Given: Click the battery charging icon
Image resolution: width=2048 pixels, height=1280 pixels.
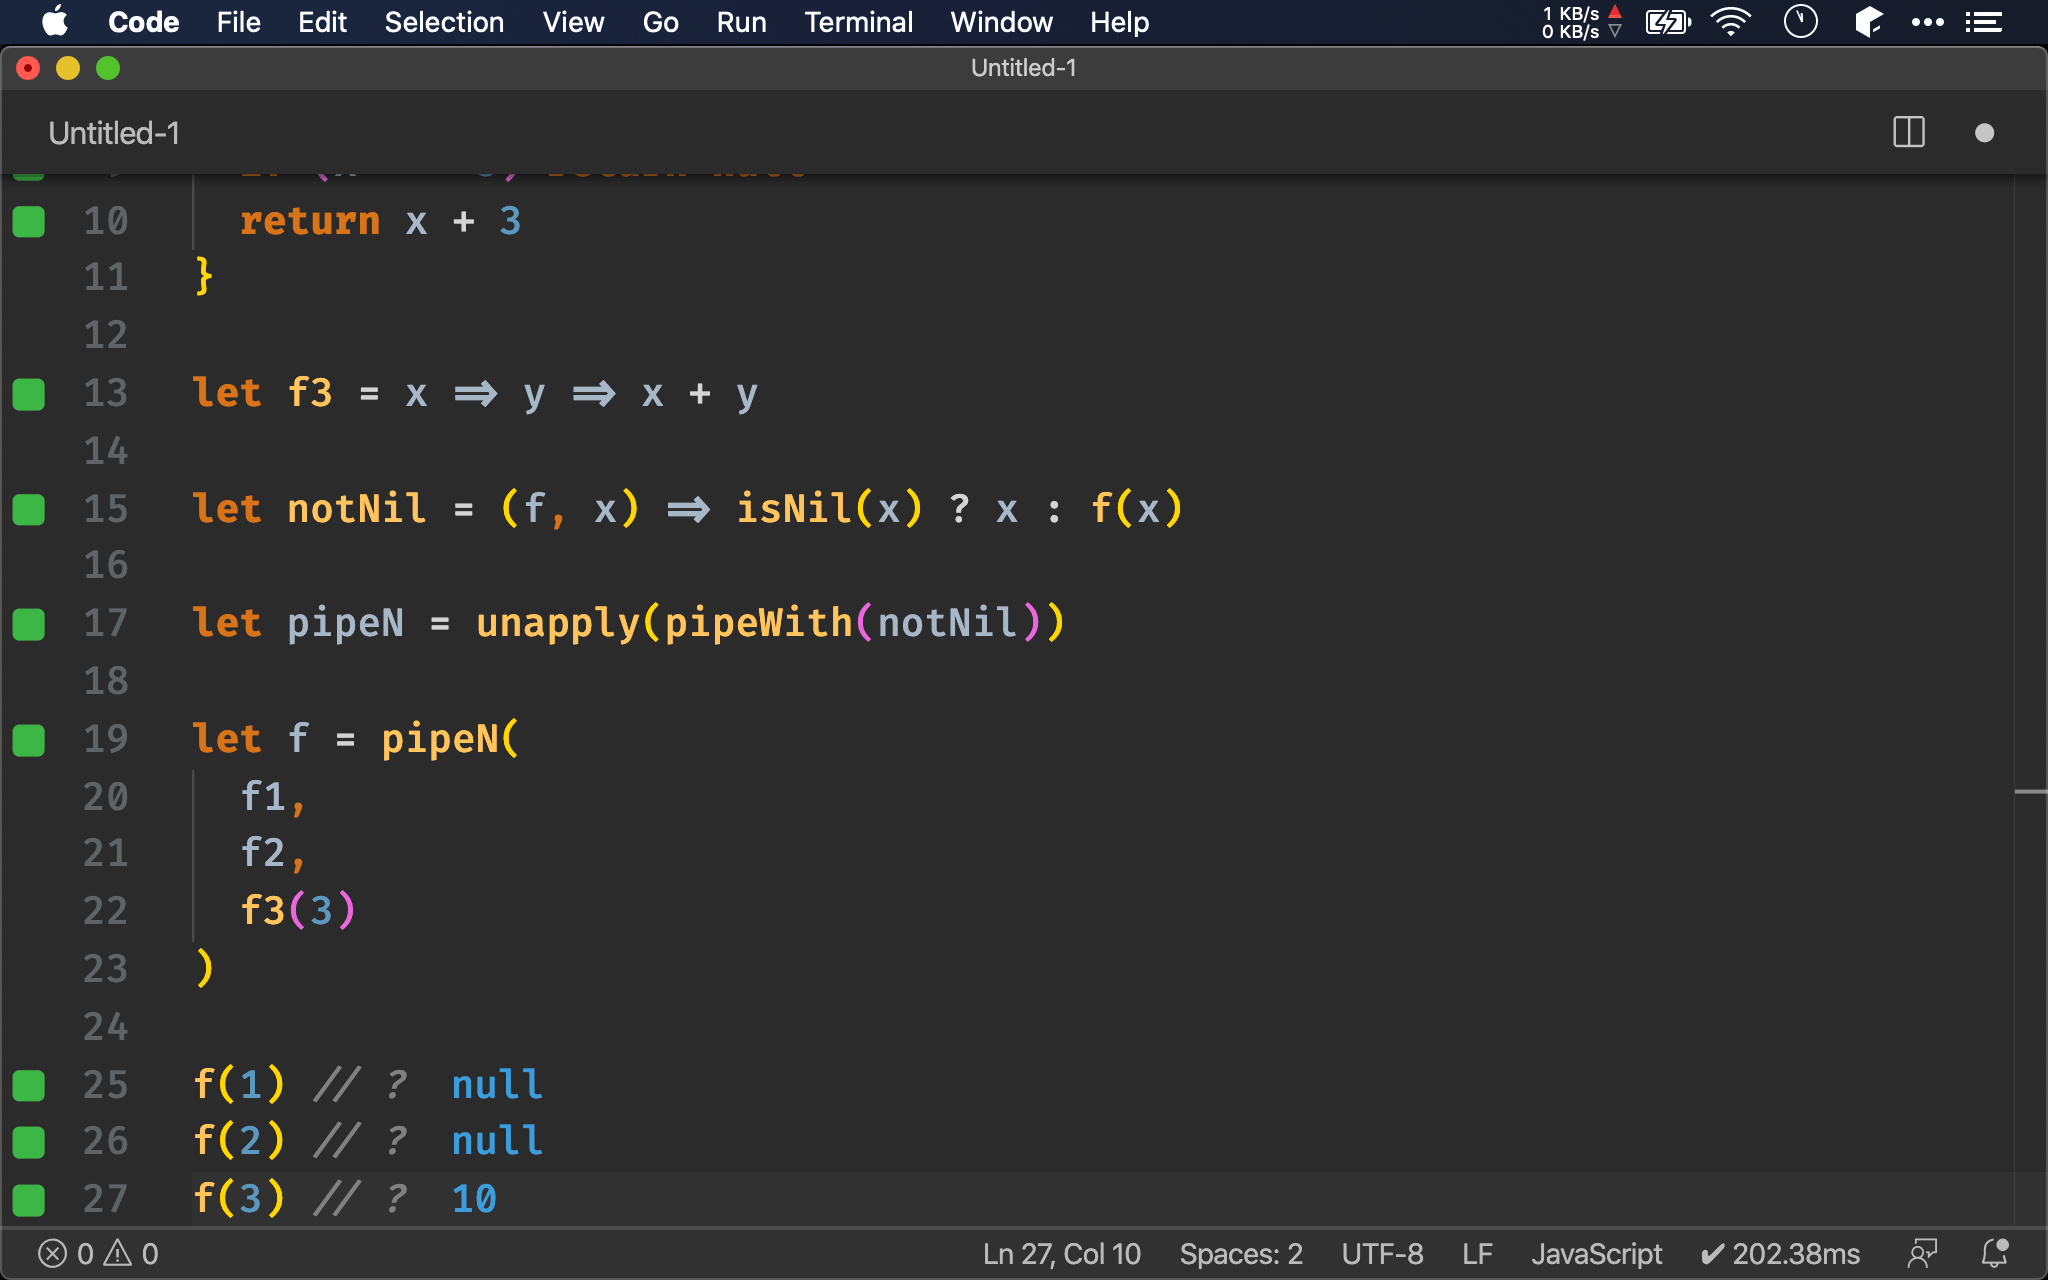Looking at the screenshot, I should [x=1668, y=22].
